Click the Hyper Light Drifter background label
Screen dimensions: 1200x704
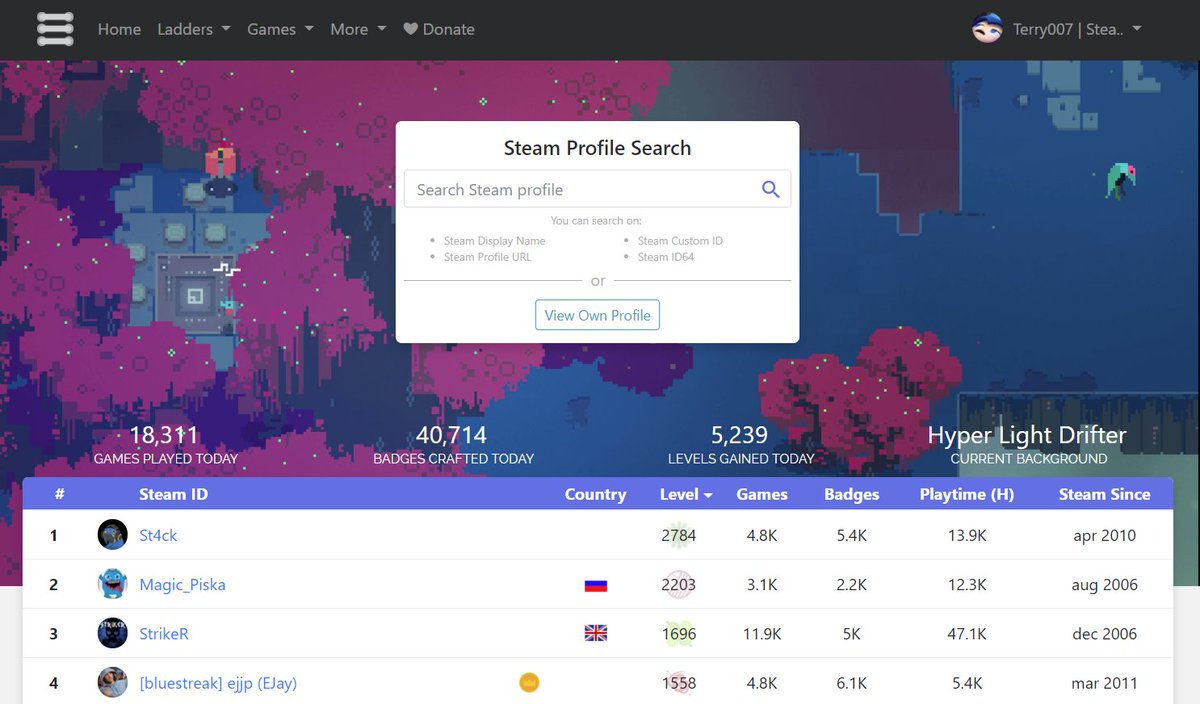click(1027, 435)
